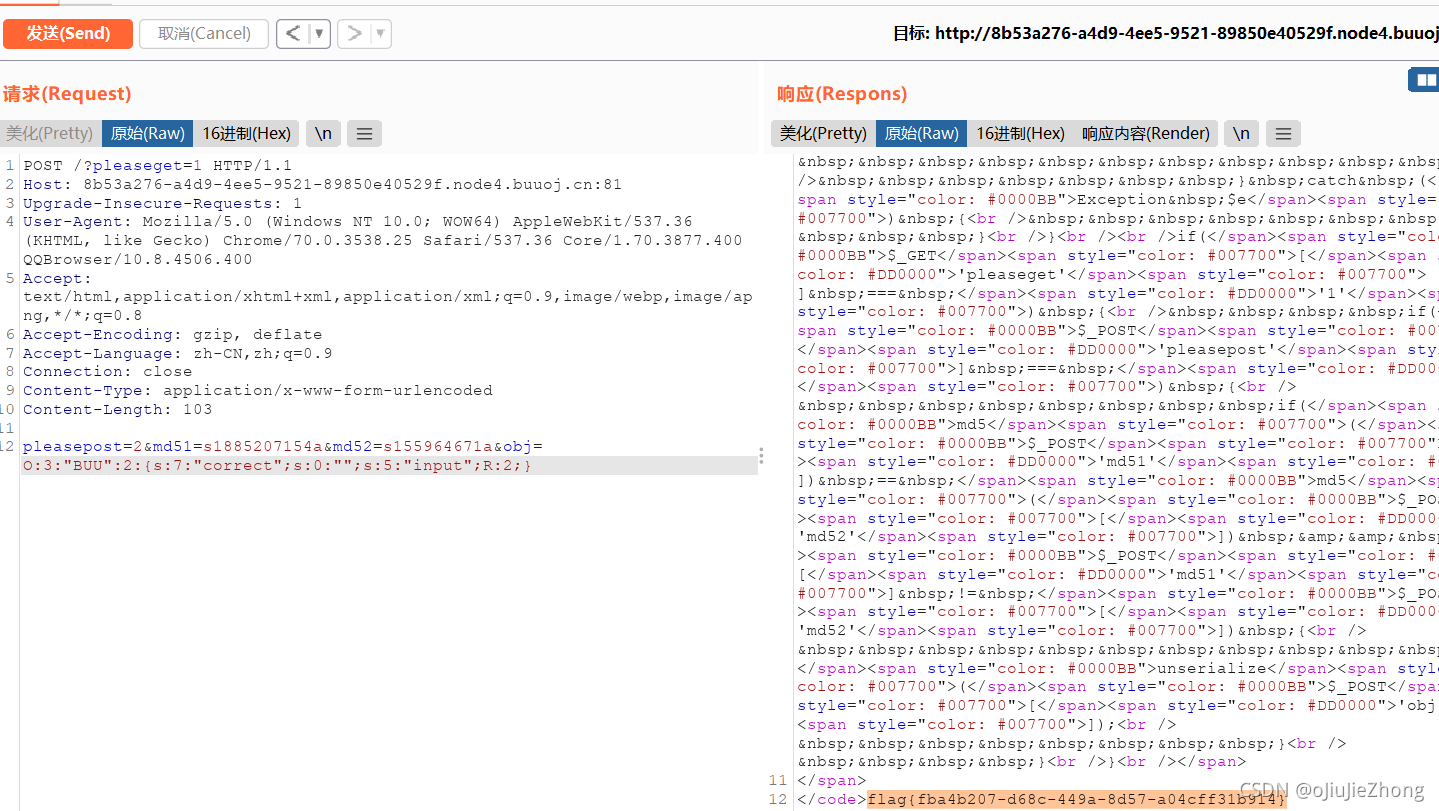
Task: Open the 响应内容(Render) response tab
Action: [x=1146, y=133]
